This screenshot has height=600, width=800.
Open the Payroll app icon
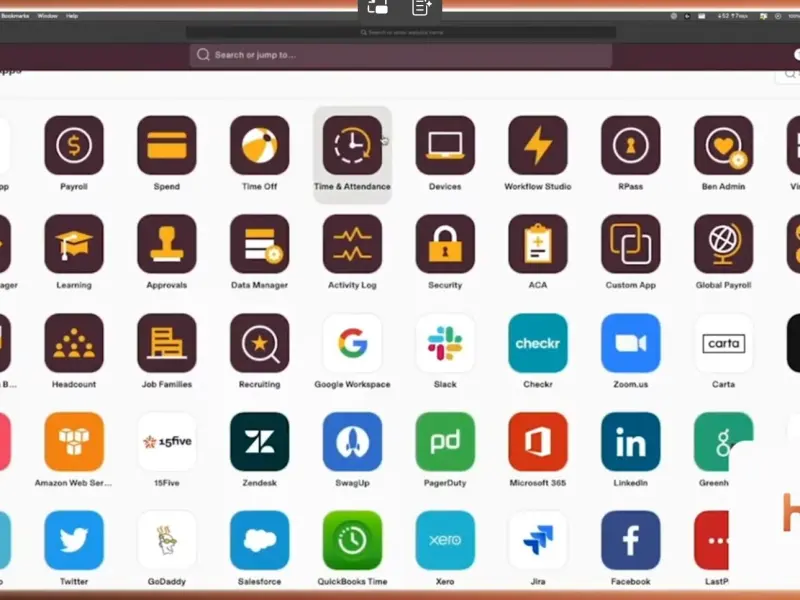[x=74, y=146]
